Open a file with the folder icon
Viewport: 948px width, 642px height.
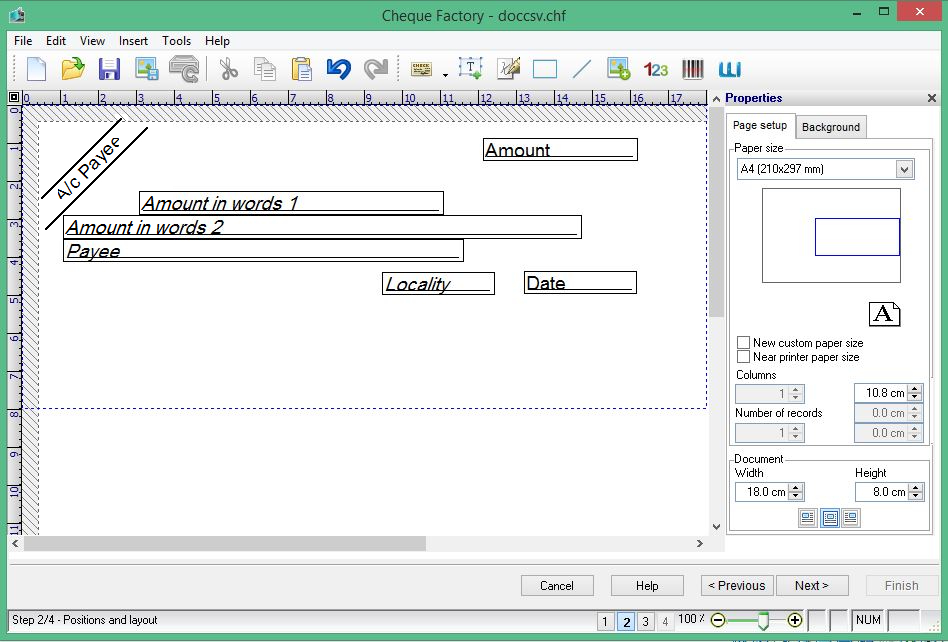[x=73, y=69]
